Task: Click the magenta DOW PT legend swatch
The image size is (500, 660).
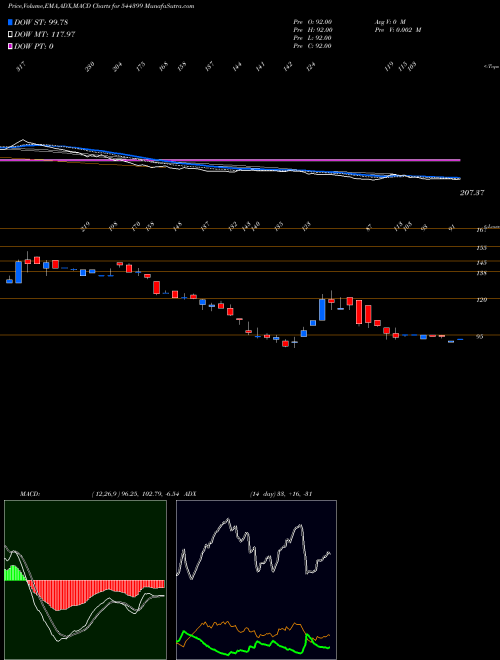Action: [x=11, y=46]
